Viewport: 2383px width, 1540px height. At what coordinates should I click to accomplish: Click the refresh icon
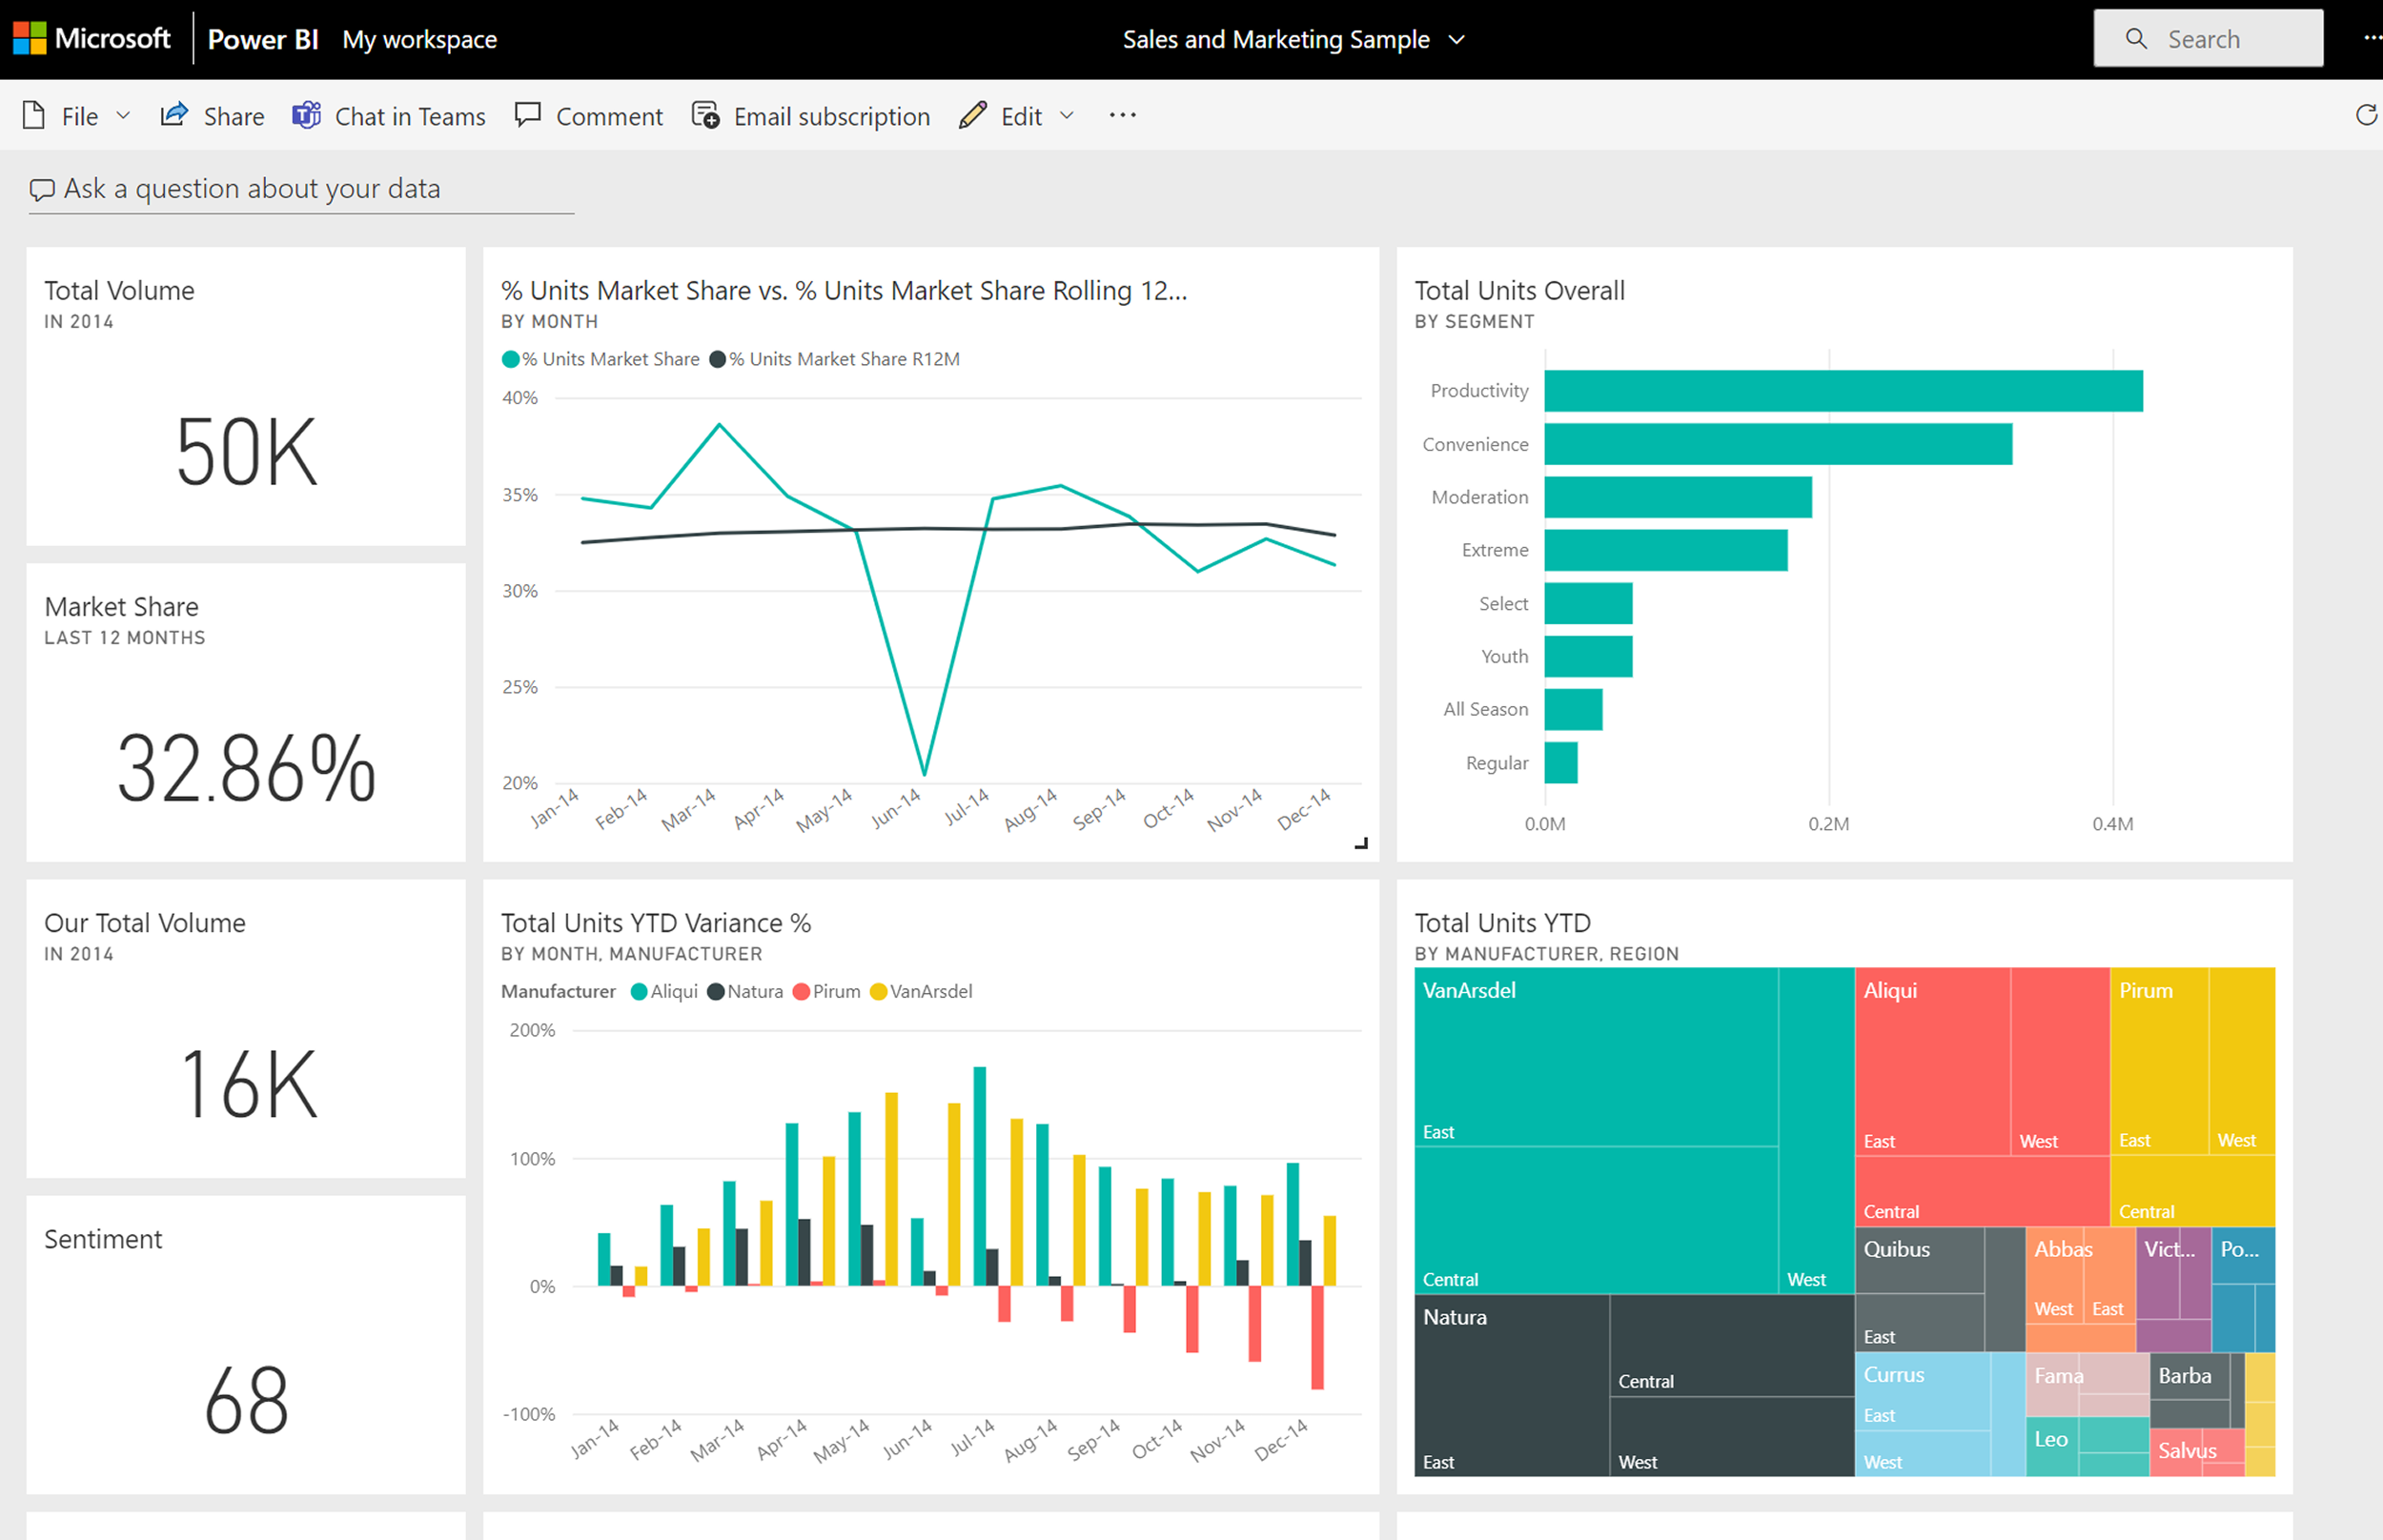(x=2366, y=114)
